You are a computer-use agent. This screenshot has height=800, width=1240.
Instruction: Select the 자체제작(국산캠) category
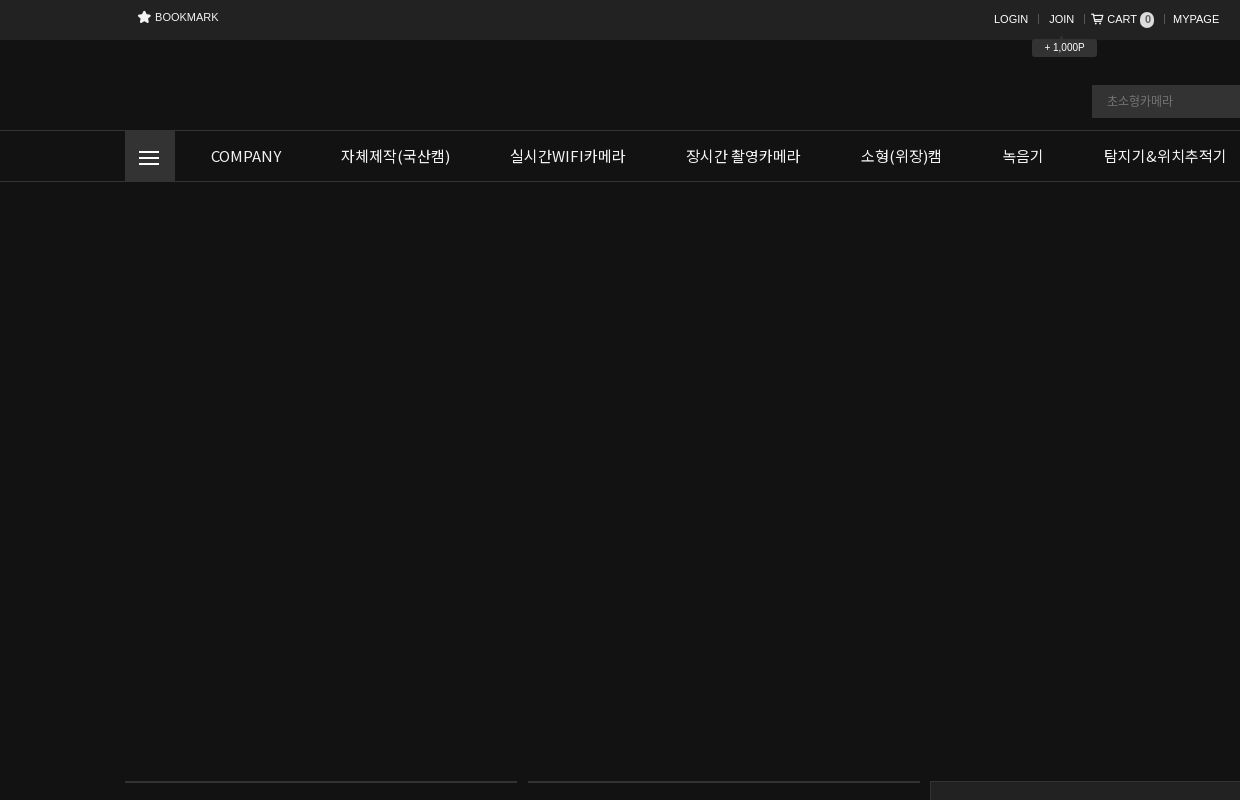395,157
